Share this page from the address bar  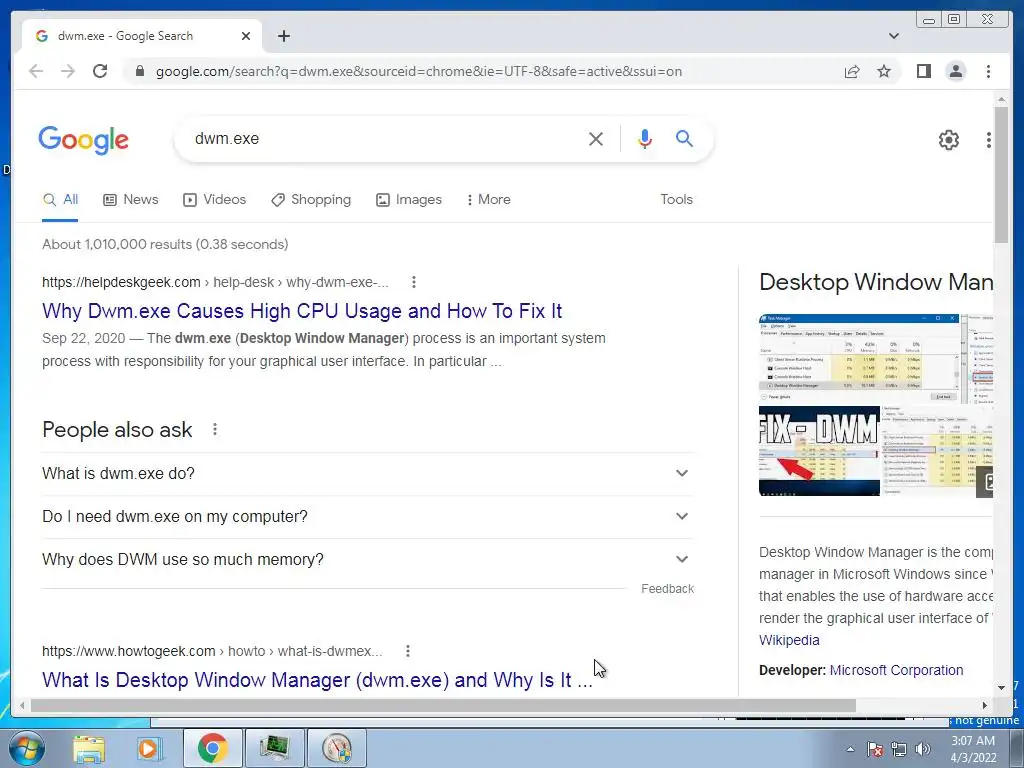[x=852, y=71]
